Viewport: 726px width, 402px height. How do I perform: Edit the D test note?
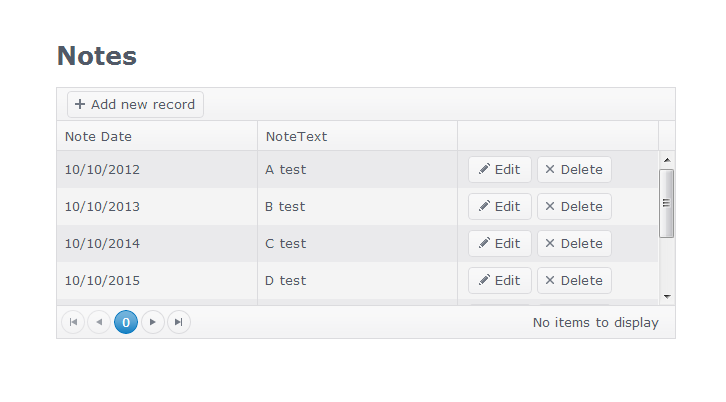499,281
